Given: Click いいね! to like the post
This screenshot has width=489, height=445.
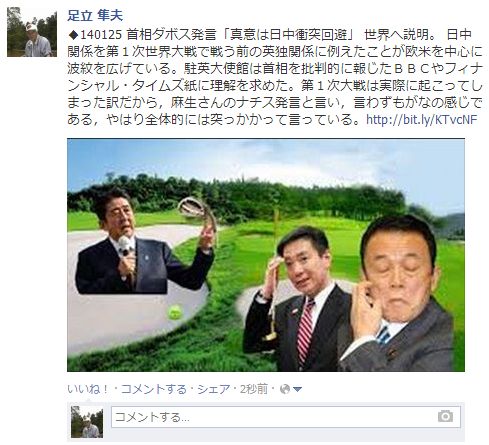Looking at the screenshot, I should tap(88, 389).
